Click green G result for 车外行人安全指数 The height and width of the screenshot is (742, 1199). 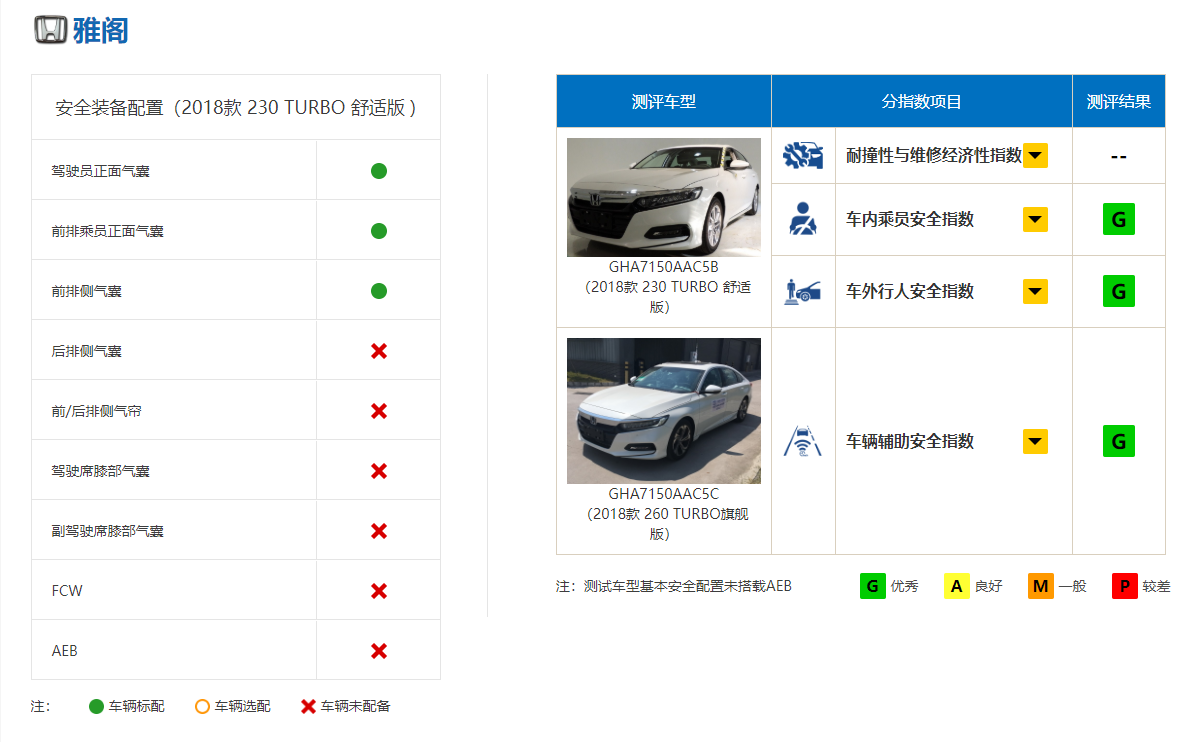point(1118,291)
